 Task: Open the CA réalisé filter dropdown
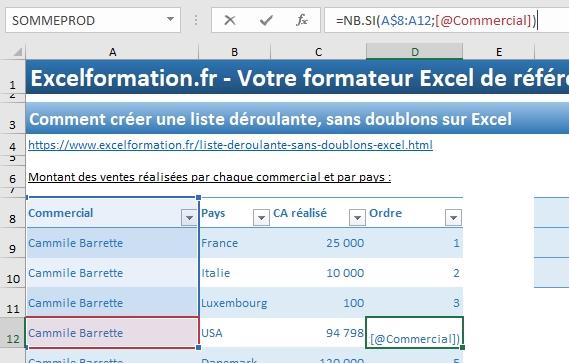pos(357,218)
